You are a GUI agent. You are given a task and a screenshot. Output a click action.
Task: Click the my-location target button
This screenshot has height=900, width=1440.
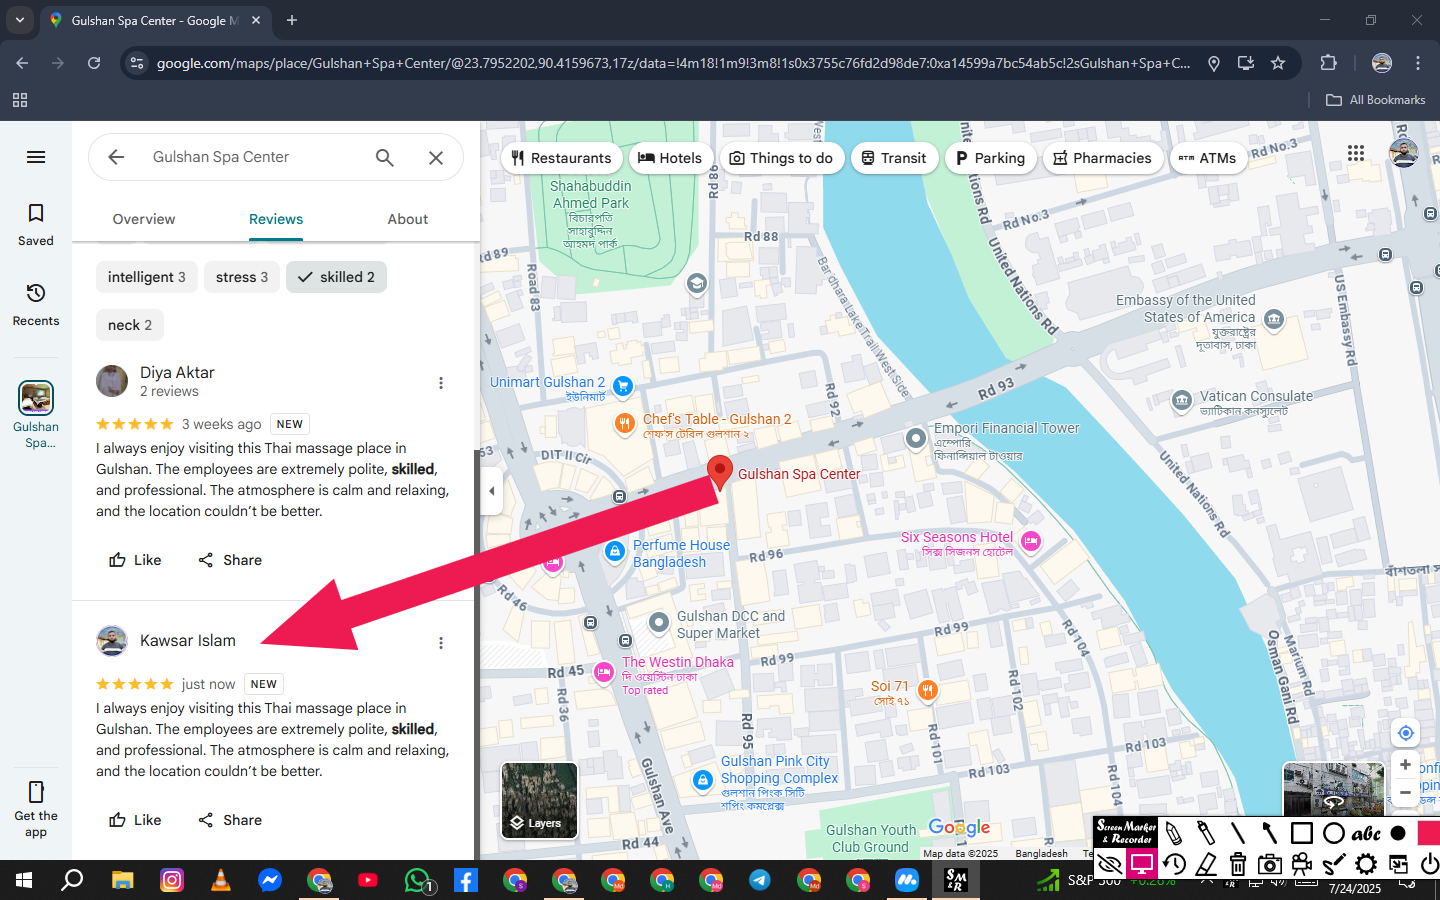[1405, 733]
